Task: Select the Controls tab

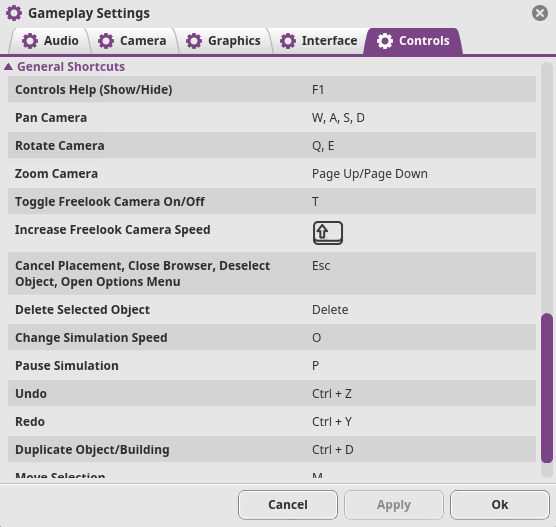Action: coord(413,41)
